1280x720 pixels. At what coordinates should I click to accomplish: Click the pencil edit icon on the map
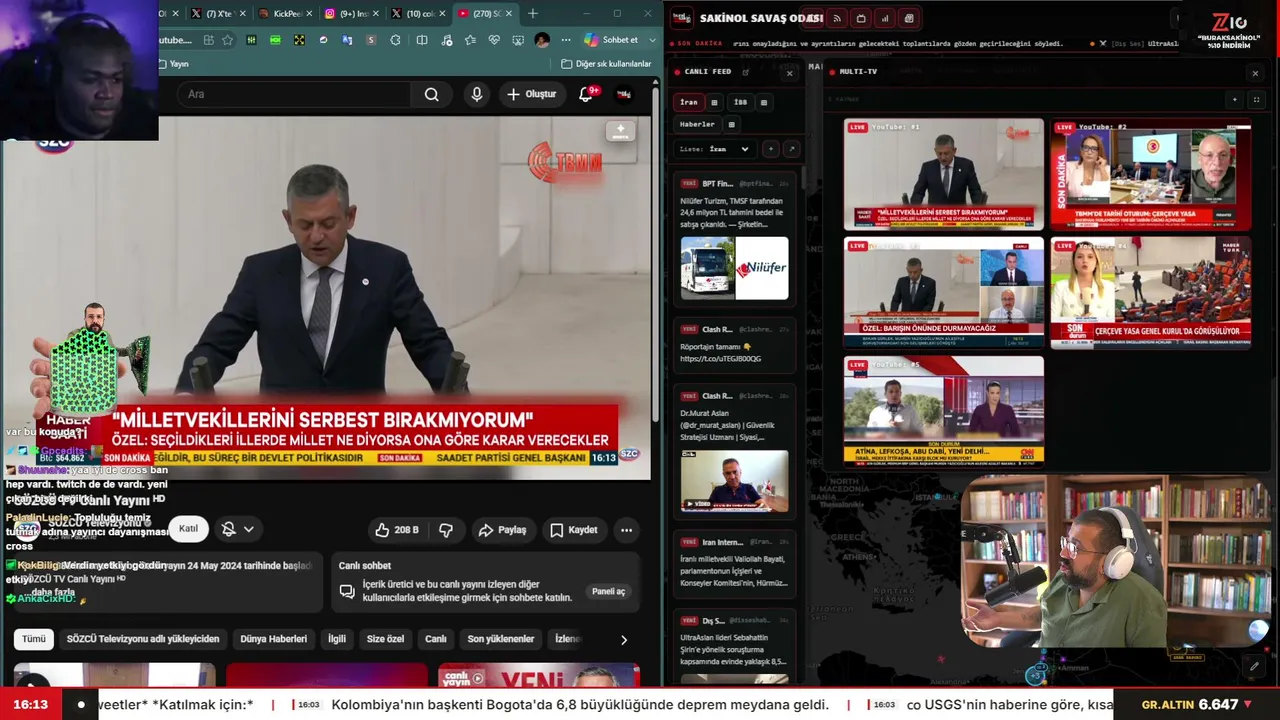point(1254,666)
